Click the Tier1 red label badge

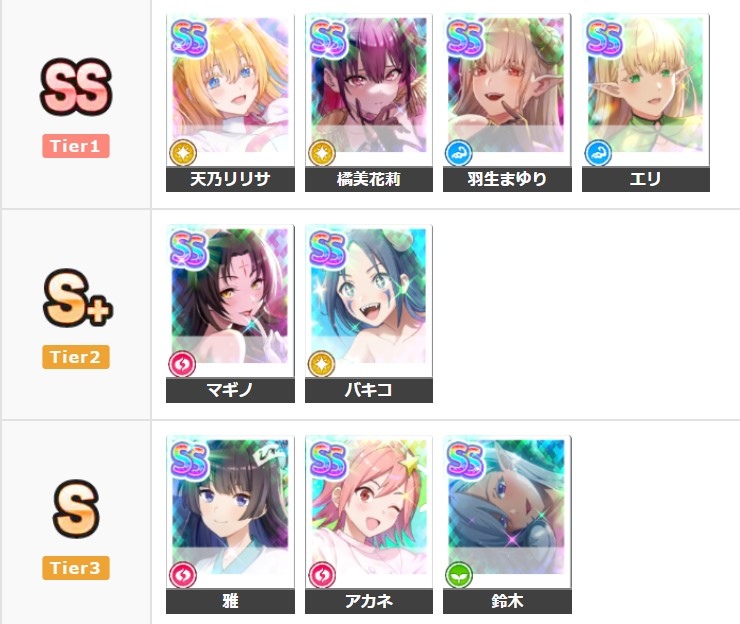click(76, 146)
